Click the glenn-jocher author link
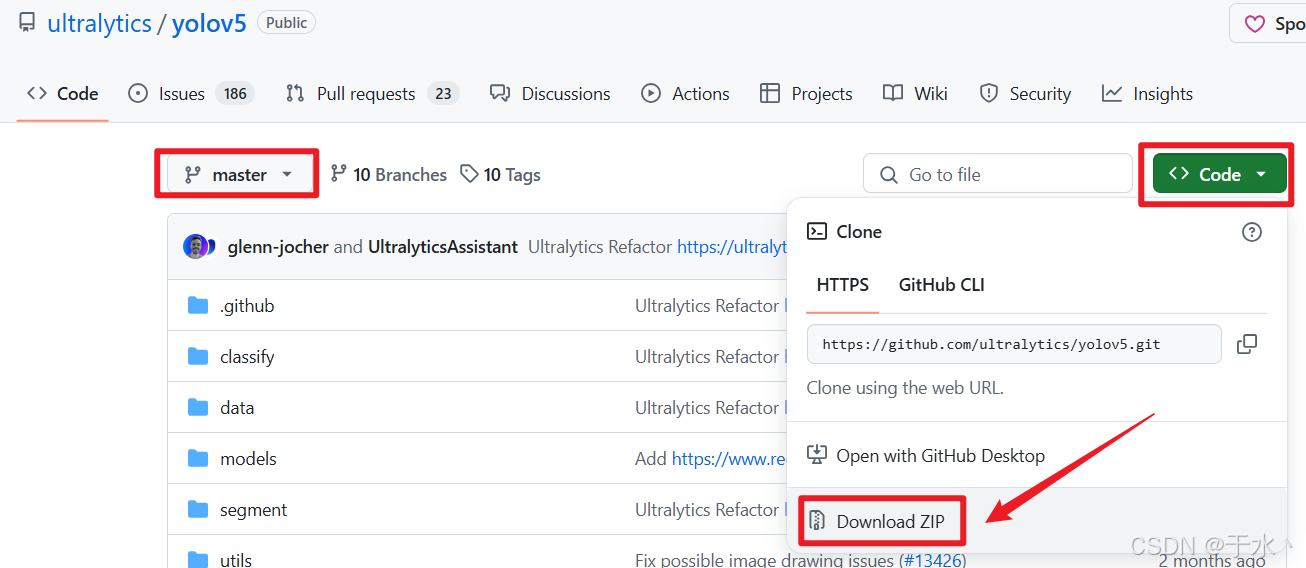Viewport: 1306px width, 568px height. point(278,246)
